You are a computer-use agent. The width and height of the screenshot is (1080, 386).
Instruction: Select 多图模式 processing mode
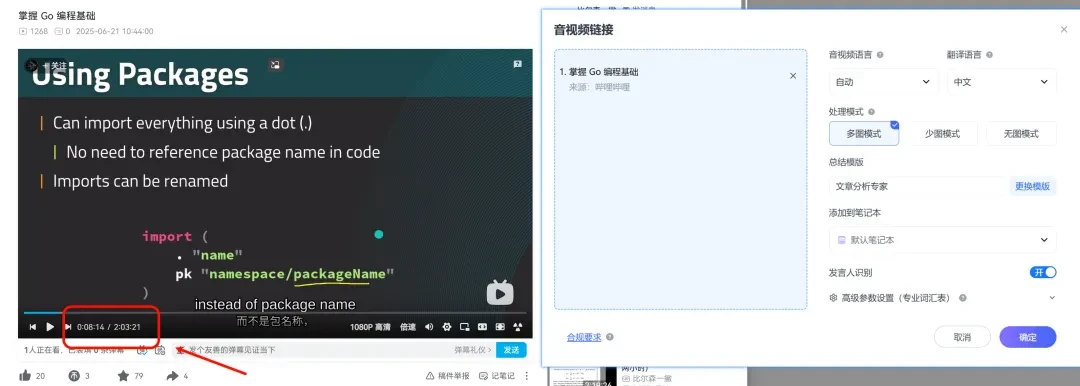[x=864, y=134]
